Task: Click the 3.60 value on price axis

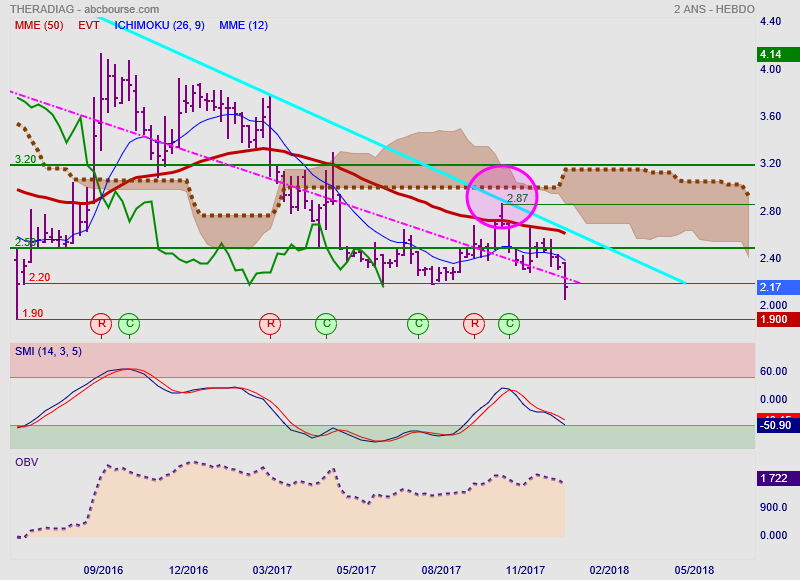Action: click(x=770, y=116)
